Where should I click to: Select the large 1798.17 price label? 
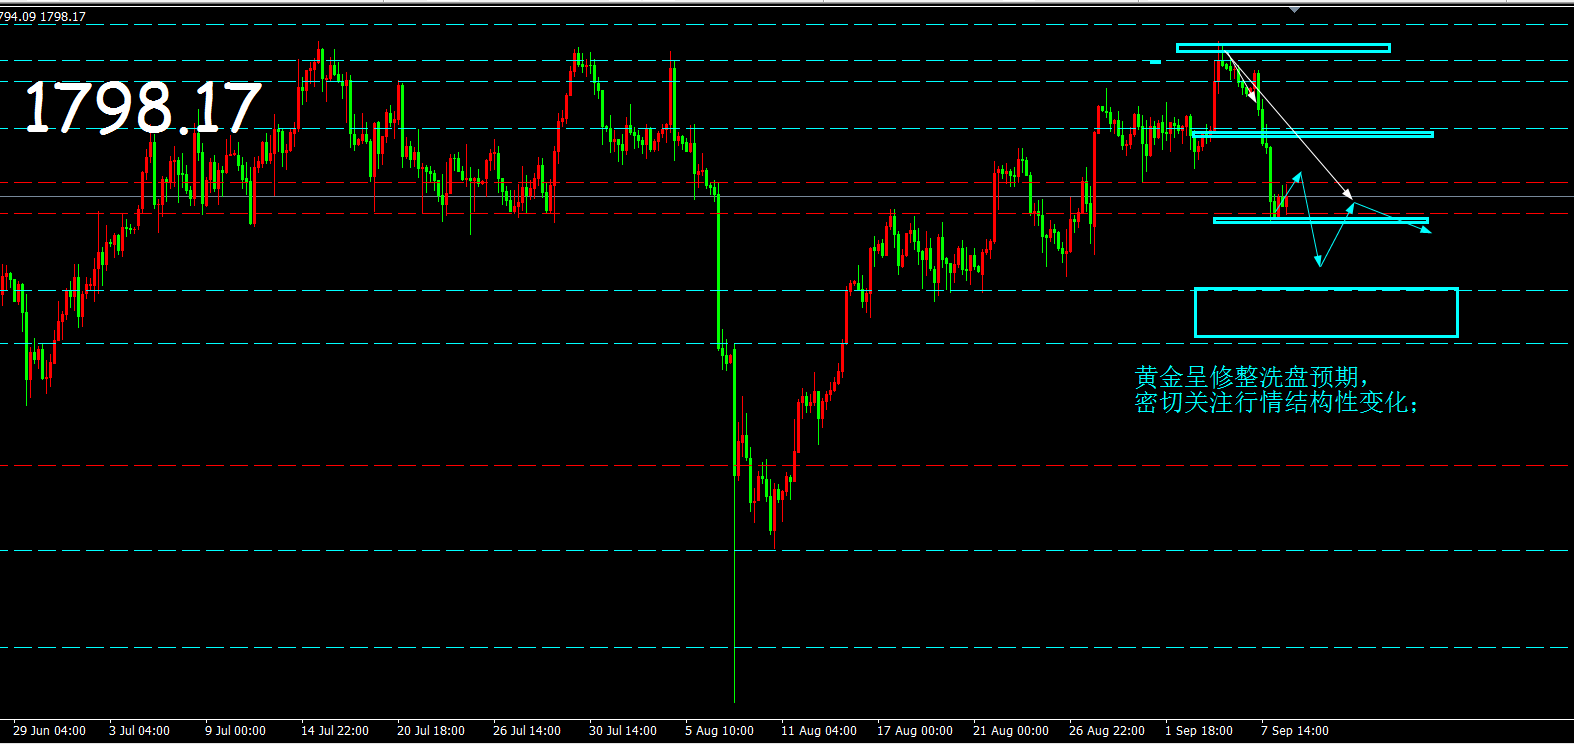coord(142,108)
